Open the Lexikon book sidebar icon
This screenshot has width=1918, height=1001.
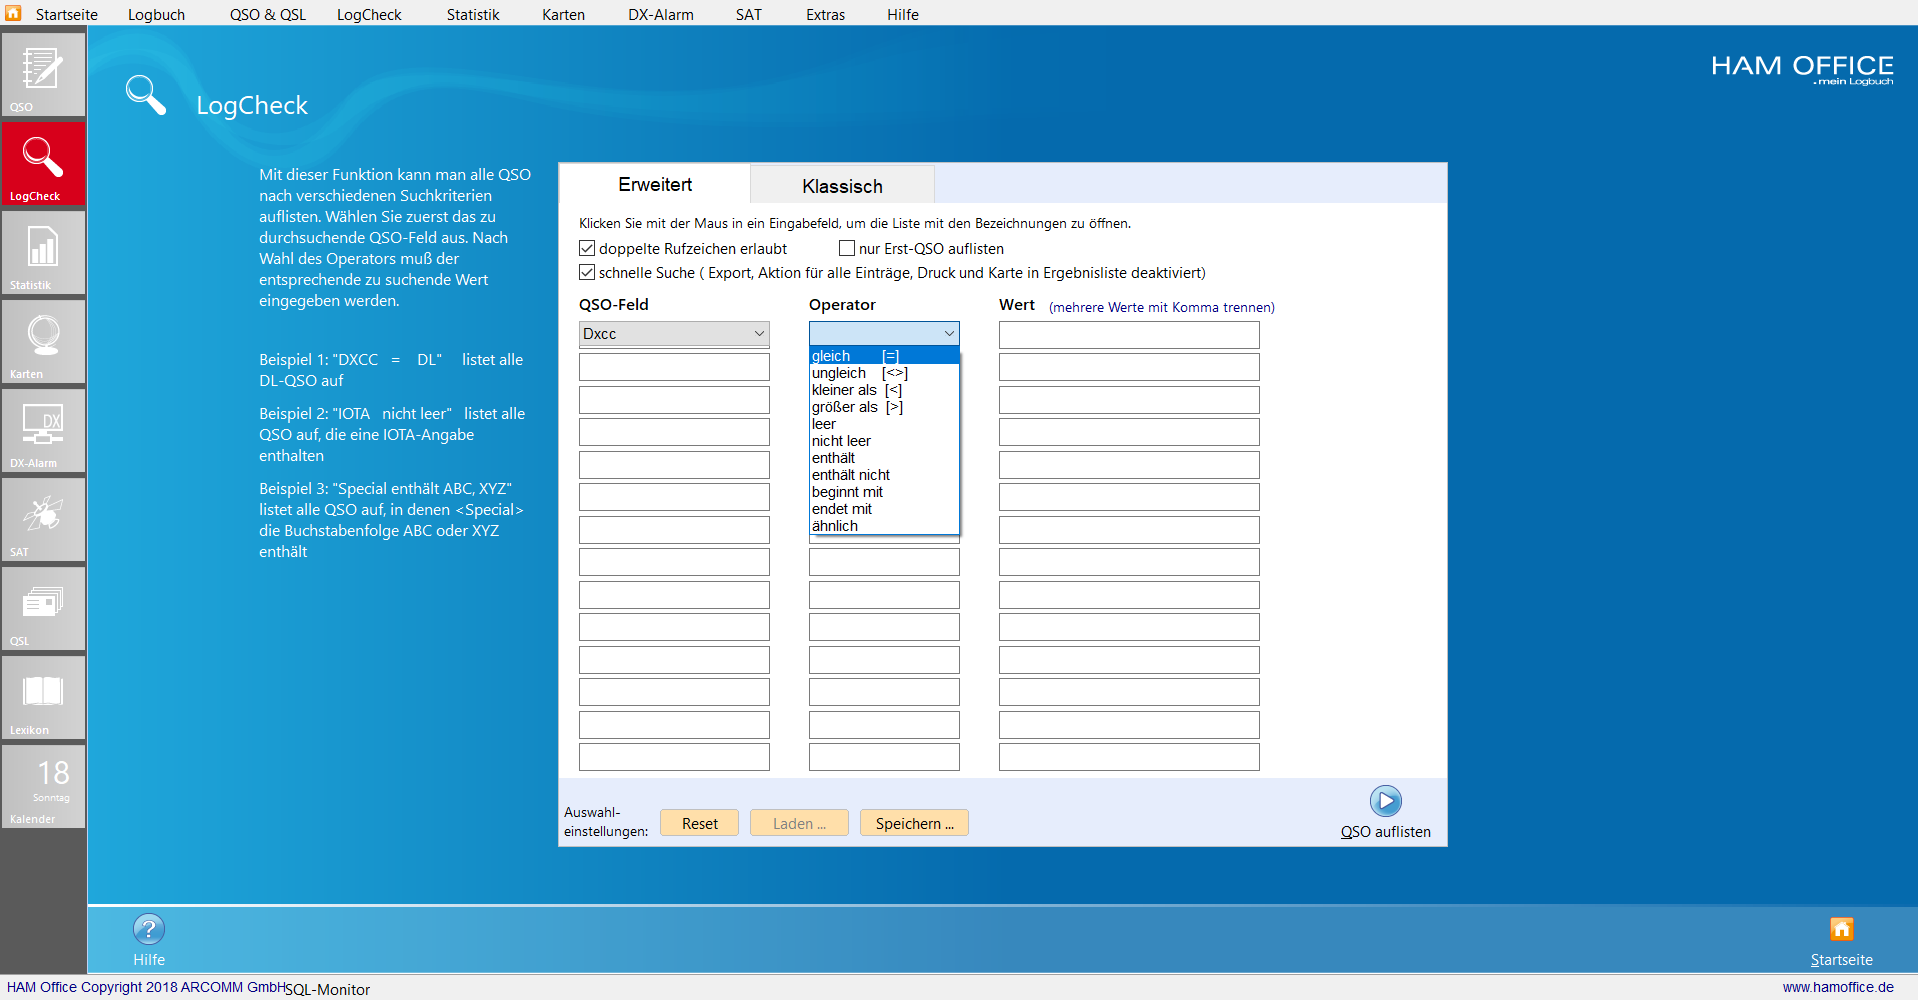point(43,698)
